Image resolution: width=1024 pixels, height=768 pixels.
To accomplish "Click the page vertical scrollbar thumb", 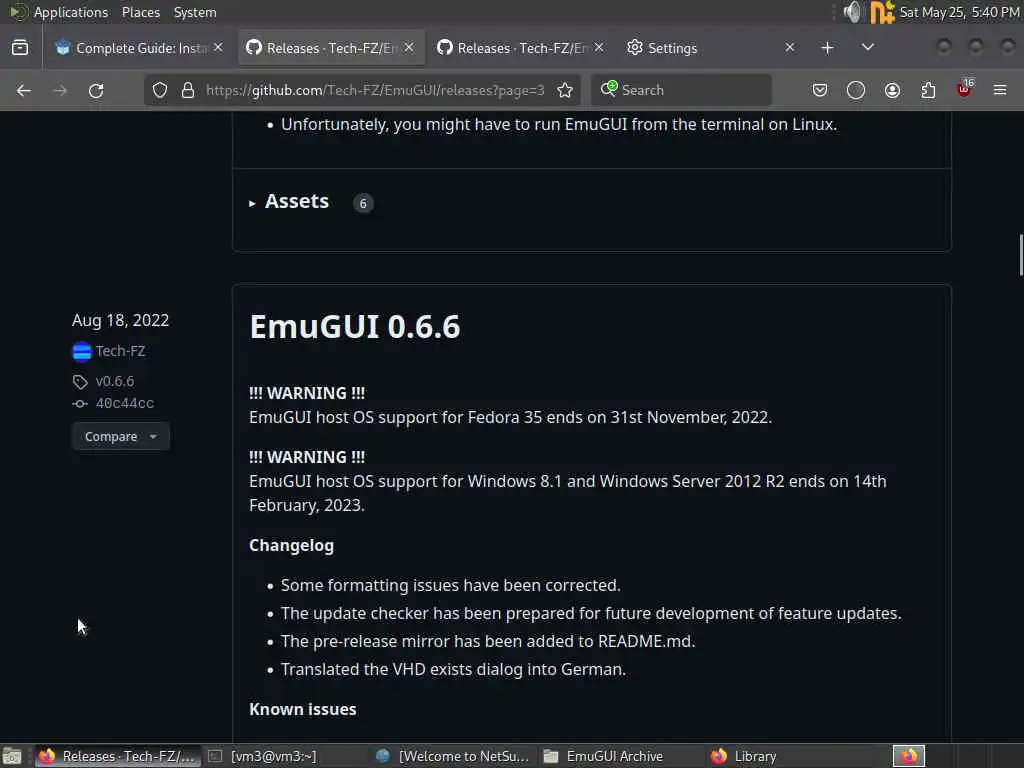I will [x=1021, y=255].
